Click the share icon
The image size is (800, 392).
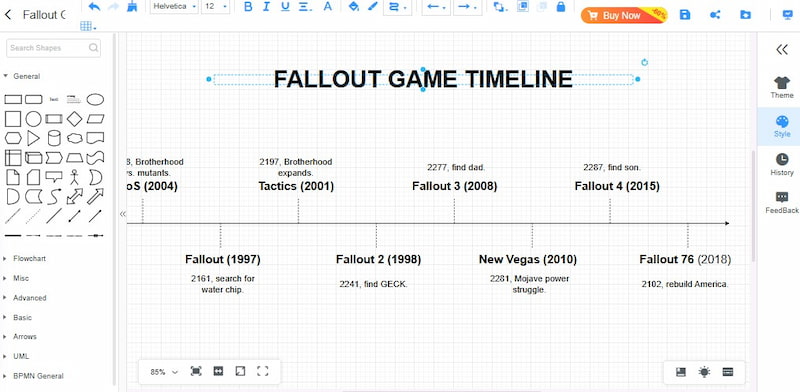(x=715, y=15)
